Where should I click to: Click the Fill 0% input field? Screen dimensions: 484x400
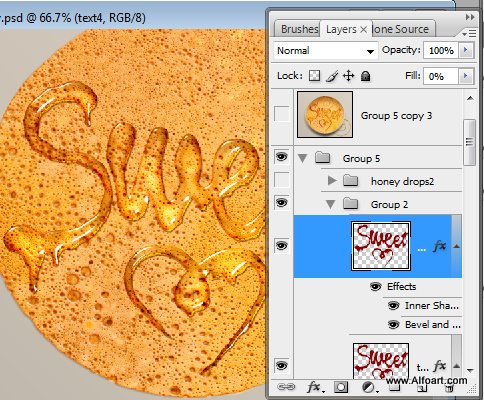[x=441, y=77]
